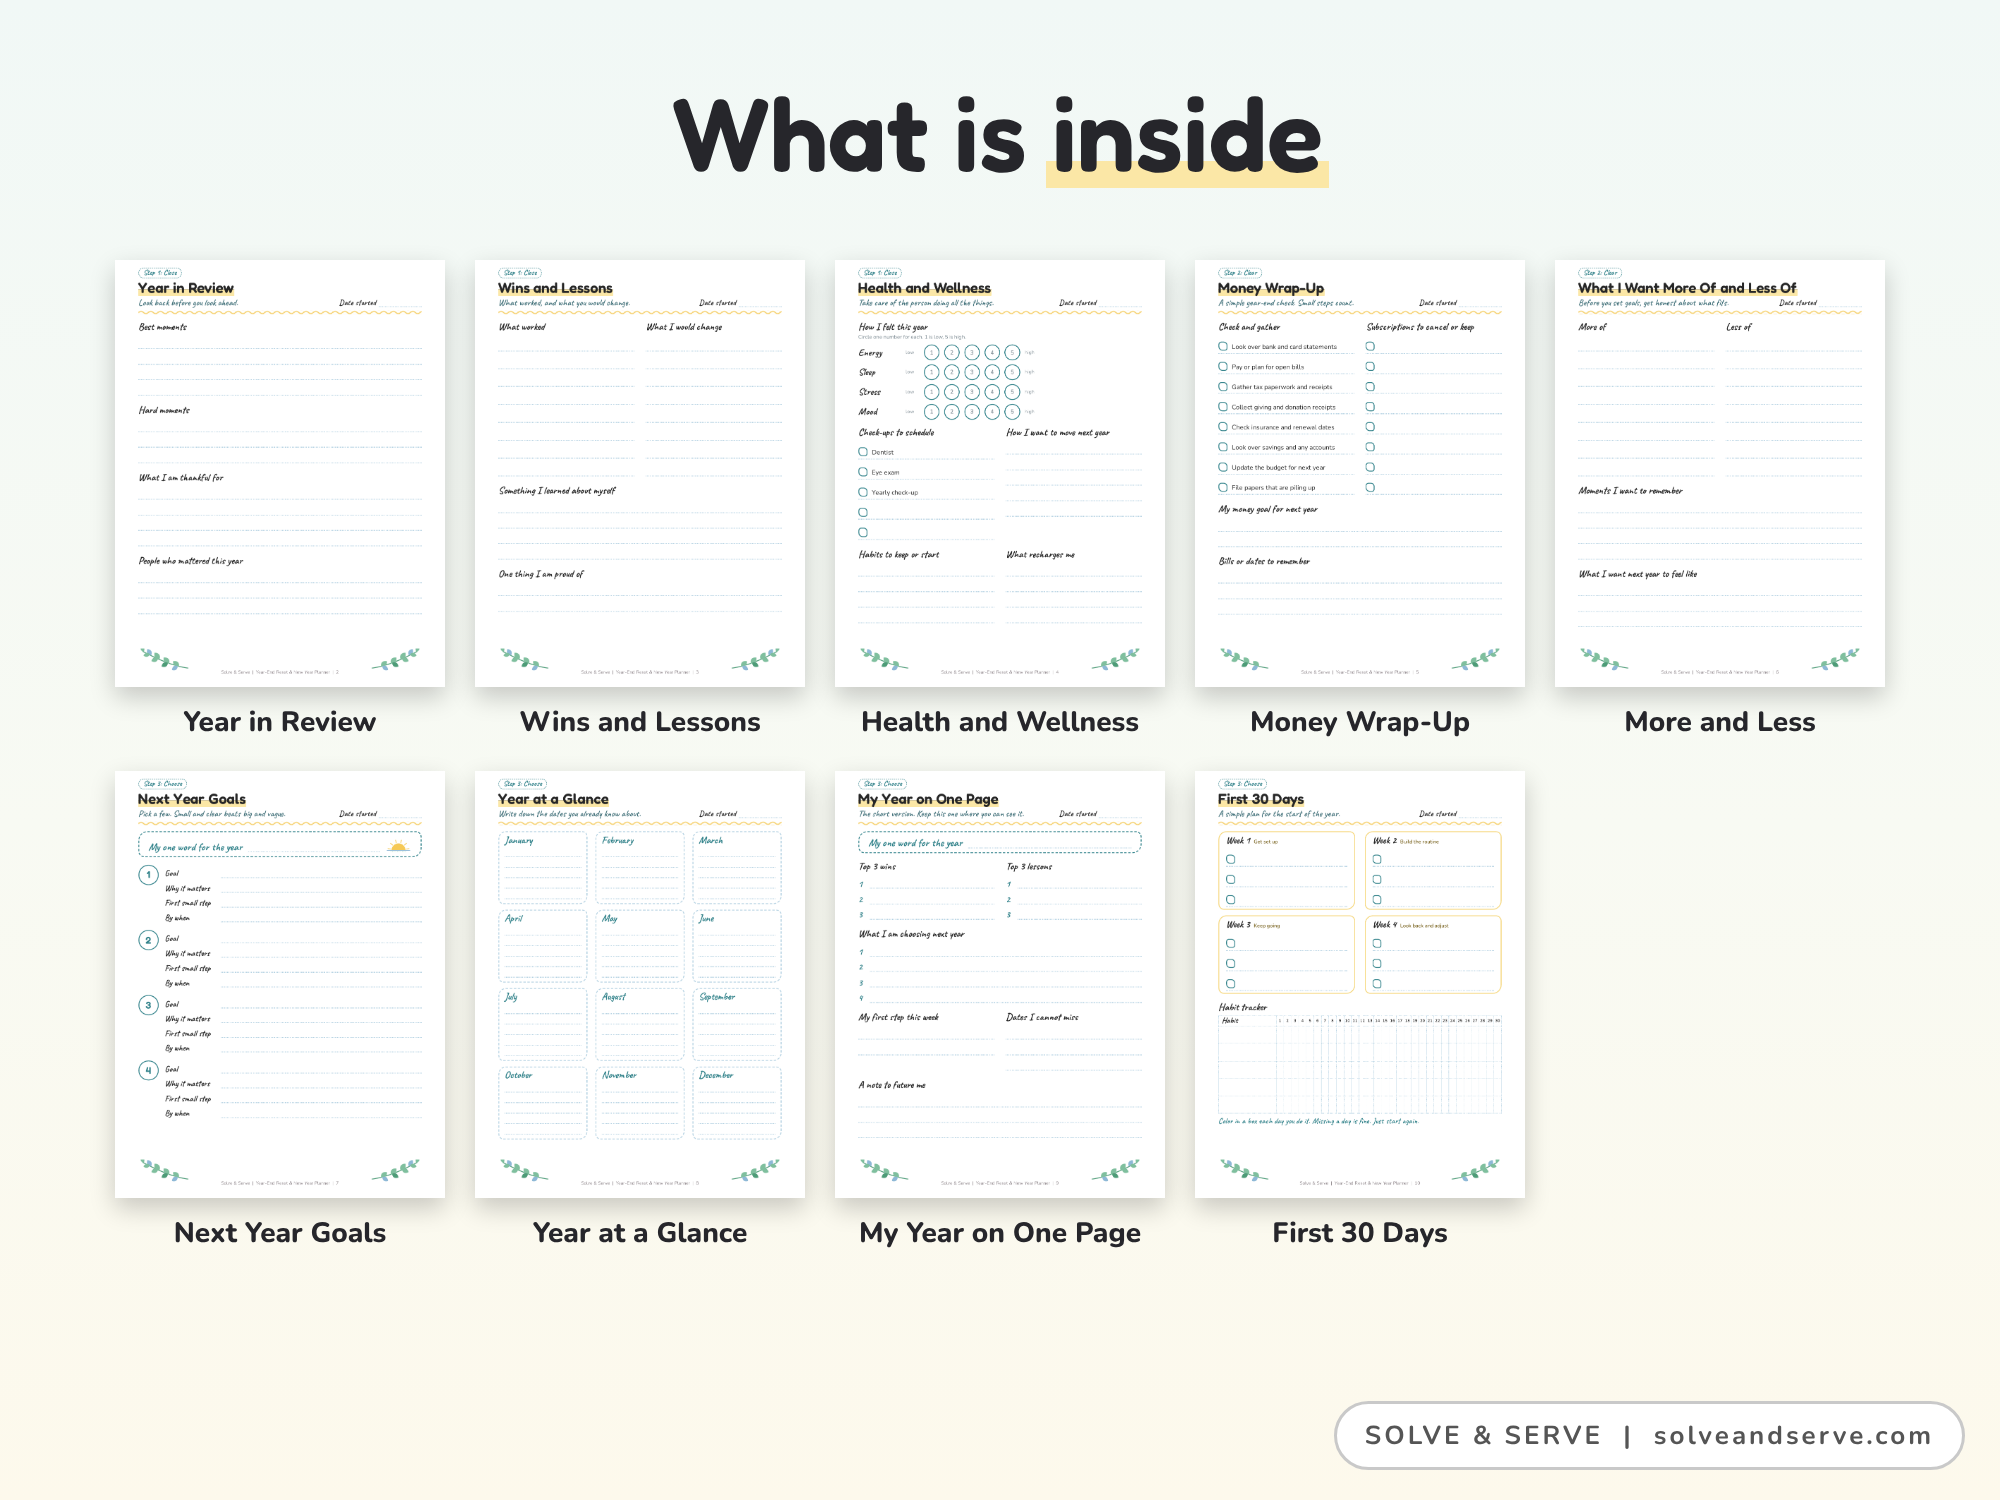Click the 'Money Wrap-Up' caption below thumbnail
This screenshot has width=2000, height=1500.
[x=1360, y=722]
